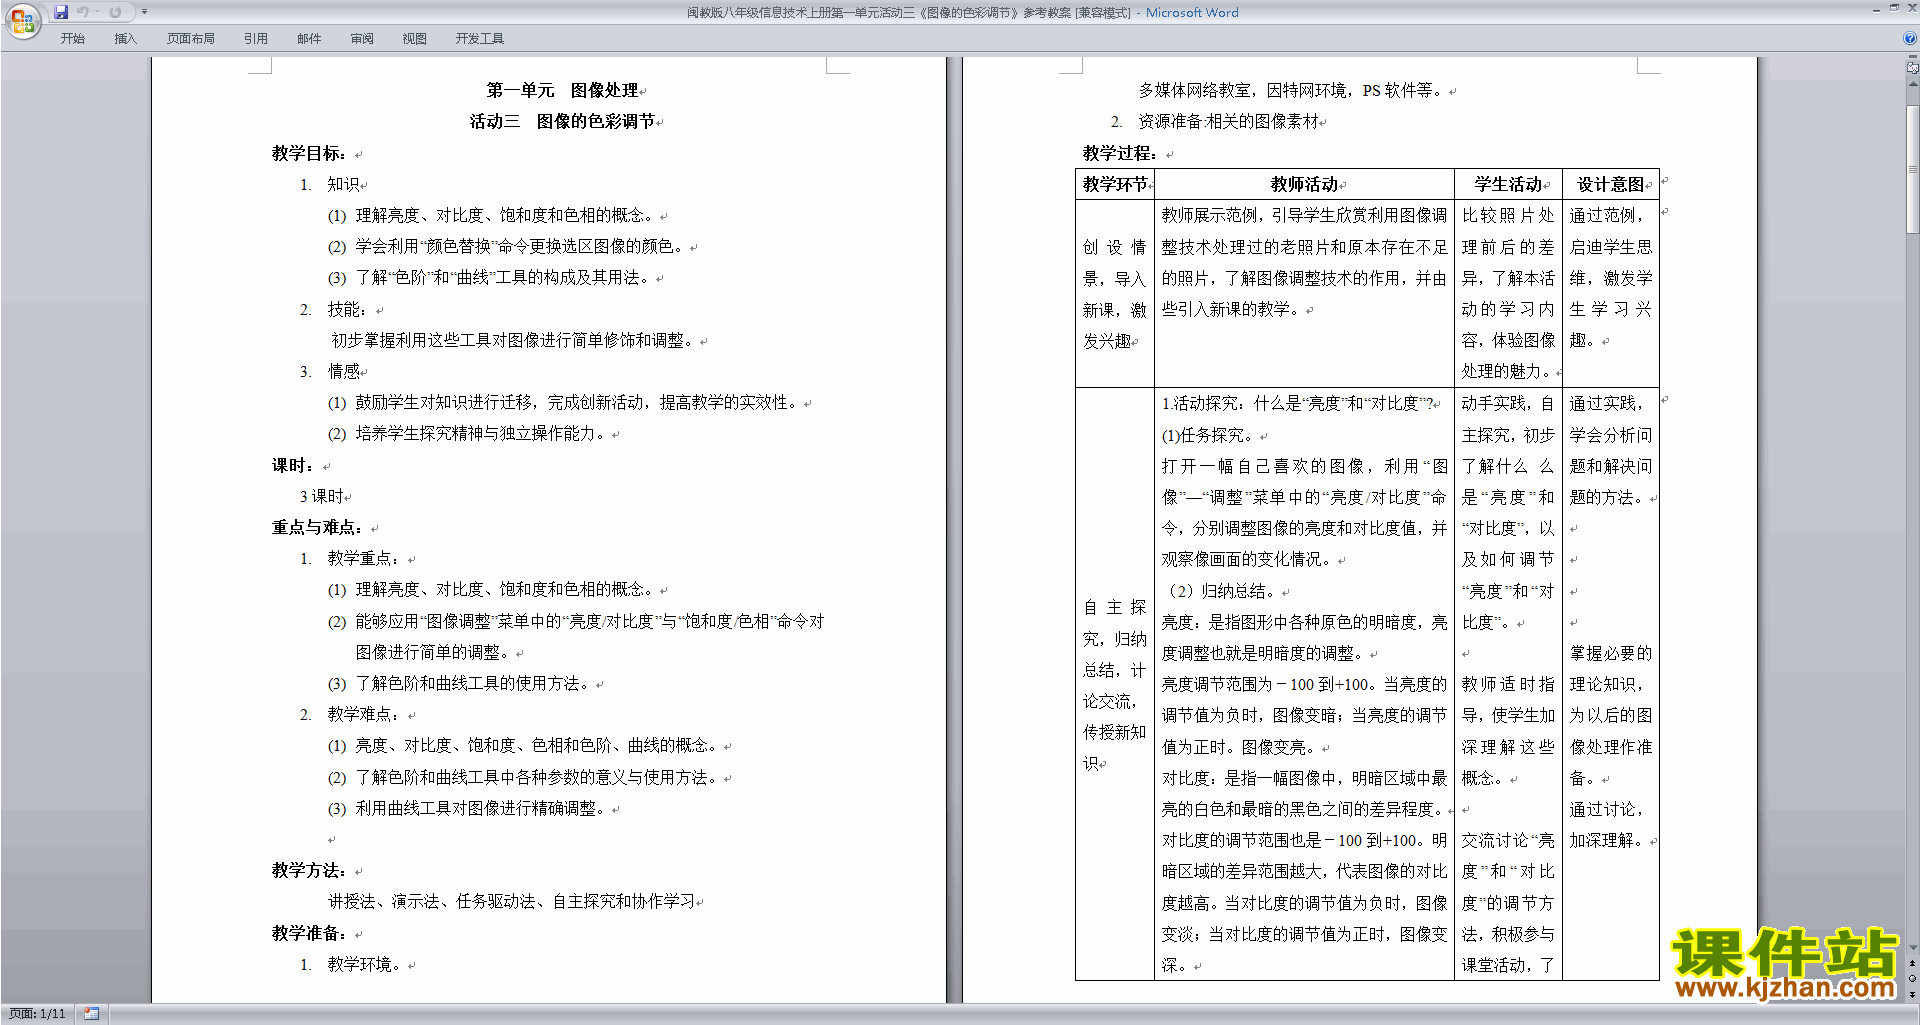
Task: Restore down the Word window
Action: pyautogui.click(x=1894, y=9)
